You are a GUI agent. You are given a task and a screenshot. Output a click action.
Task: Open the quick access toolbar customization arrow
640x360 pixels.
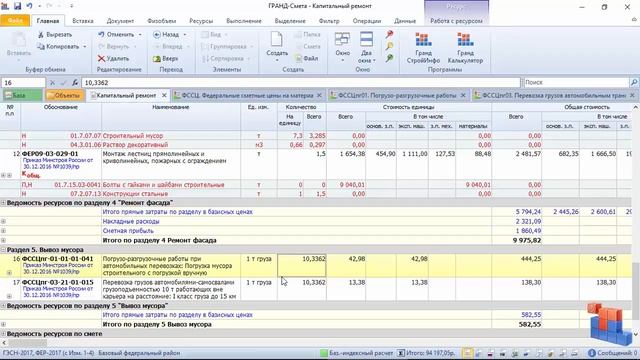71,6
